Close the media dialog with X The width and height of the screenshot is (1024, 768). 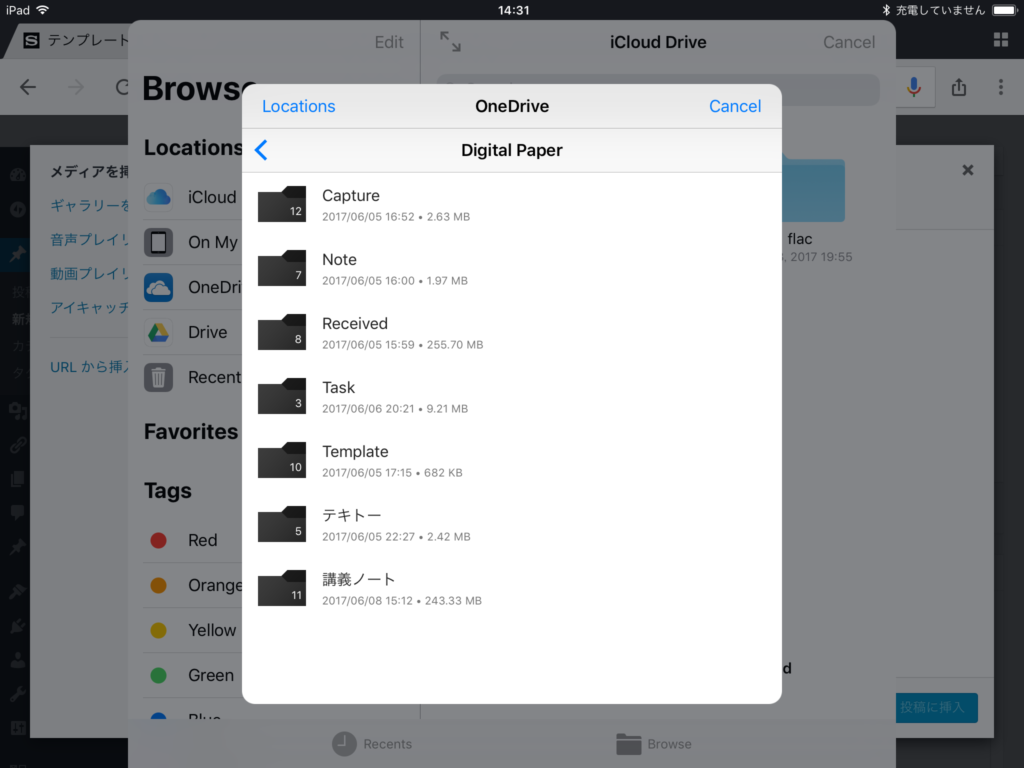(968, 170)
